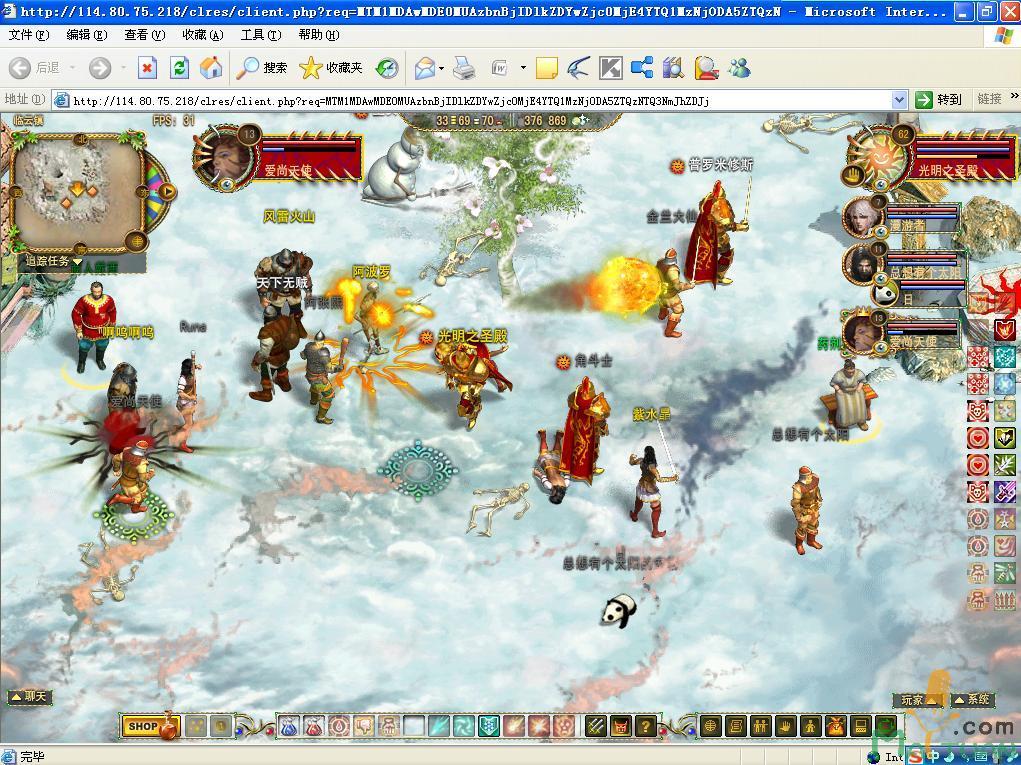Click the 转到 go button
Screen dimensions: 1021x765
pos(940,100)
